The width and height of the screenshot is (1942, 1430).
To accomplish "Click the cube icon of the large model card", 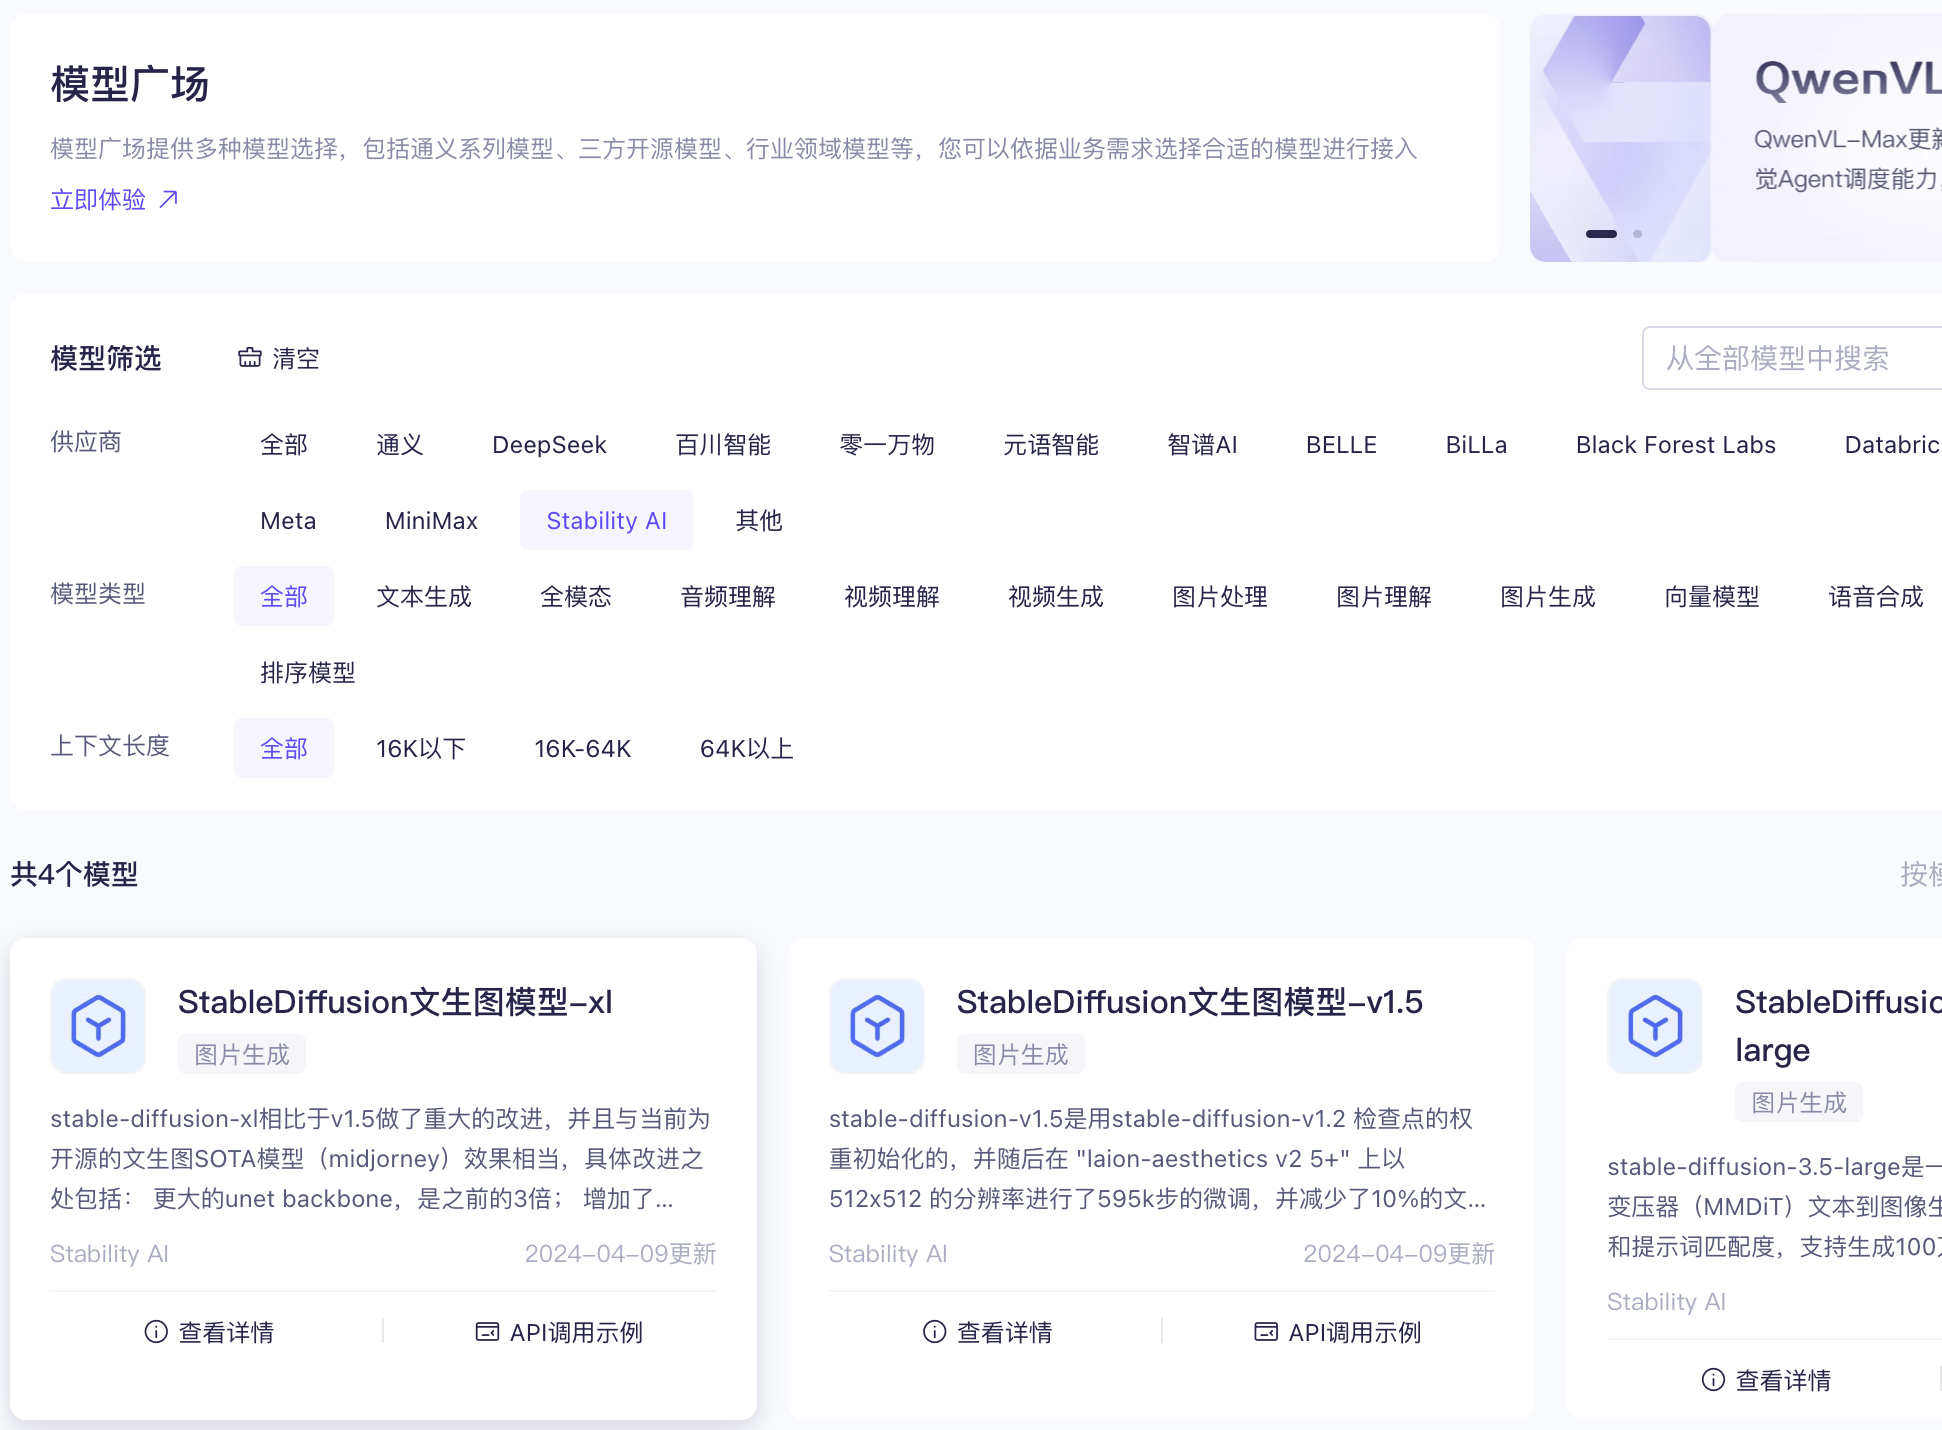I will pyautogui.click(x=1655, y=1026).
